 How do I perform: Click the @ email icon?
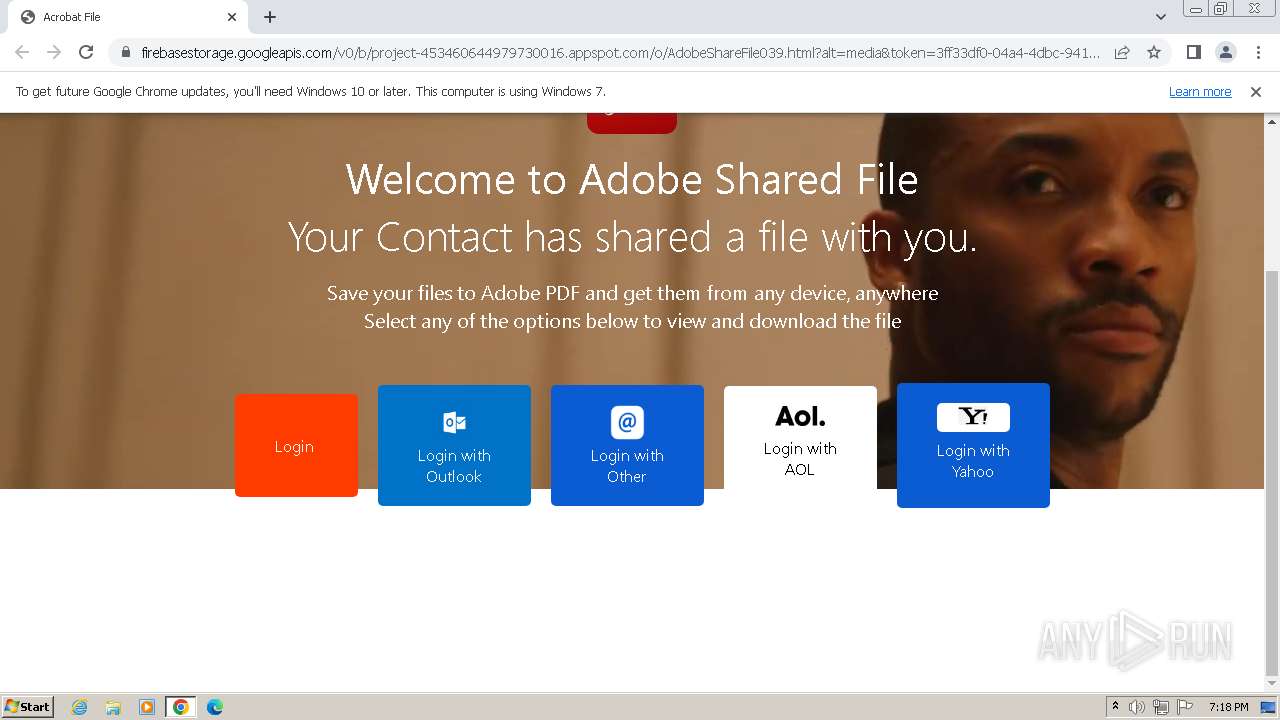[627, 422]
